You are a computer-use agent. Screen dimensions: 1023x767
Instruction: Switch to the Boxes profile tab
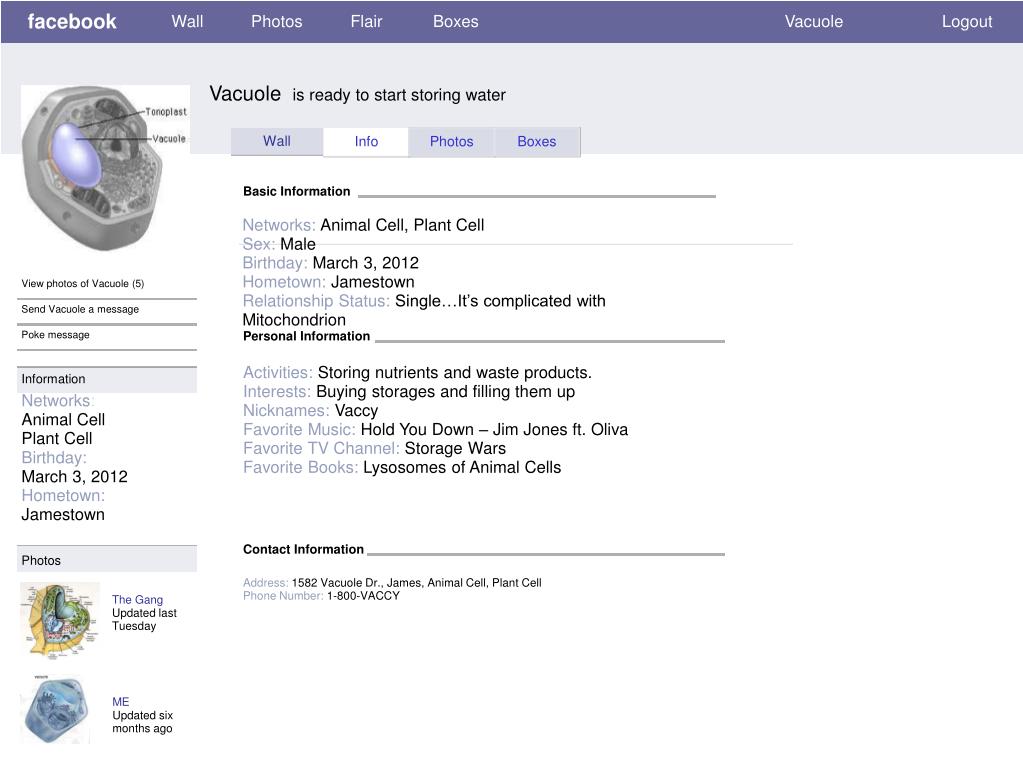click(537, 142)
